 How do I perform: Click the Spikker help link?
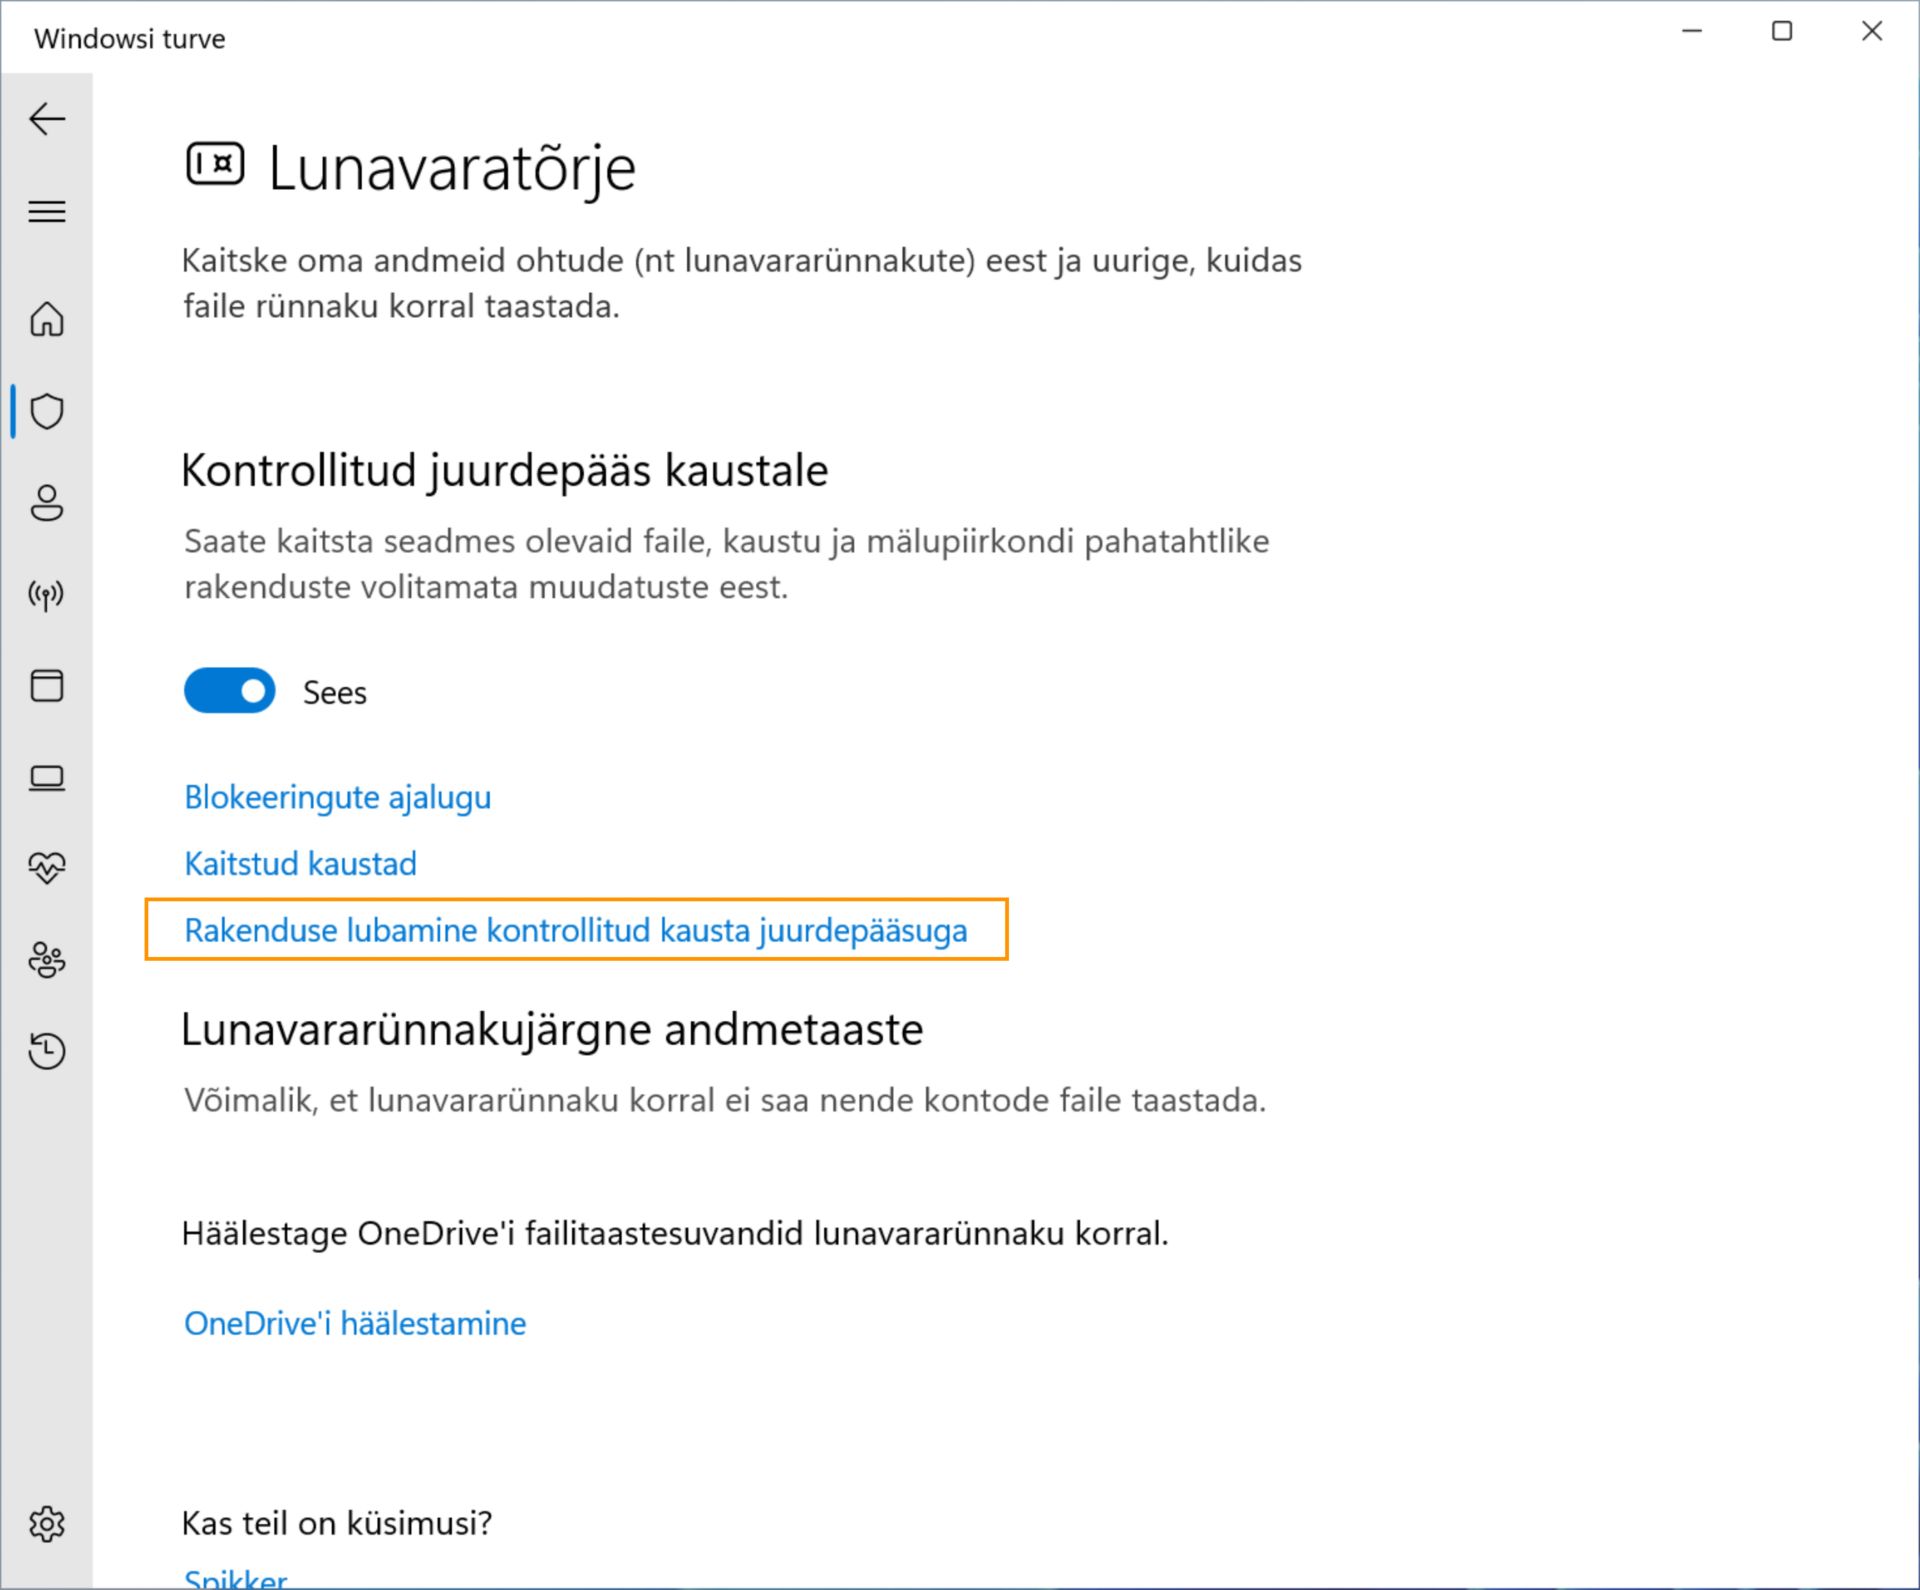[x=236, y=1579]
